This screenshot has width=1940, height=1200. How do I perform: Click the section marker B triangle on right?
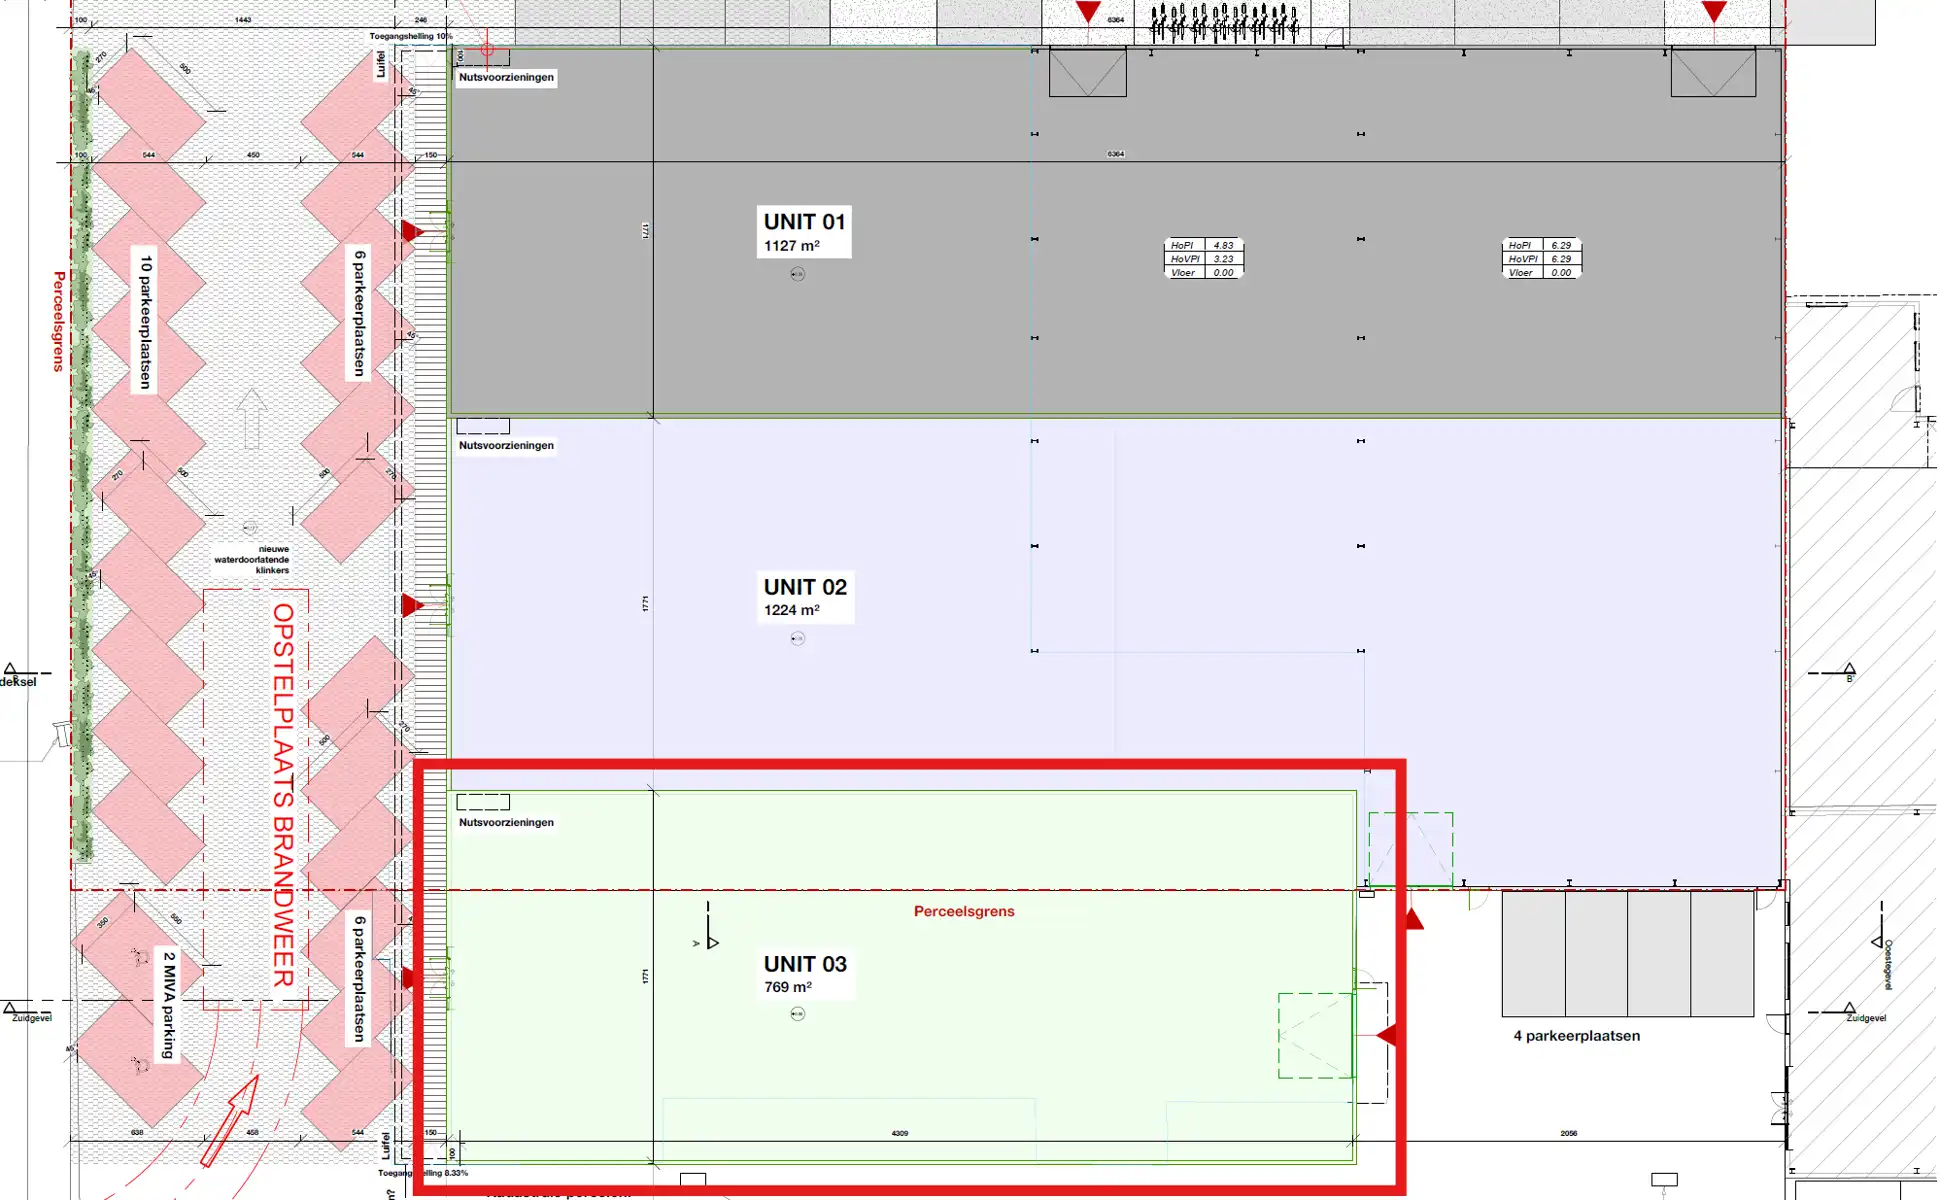click(1849, 670)
